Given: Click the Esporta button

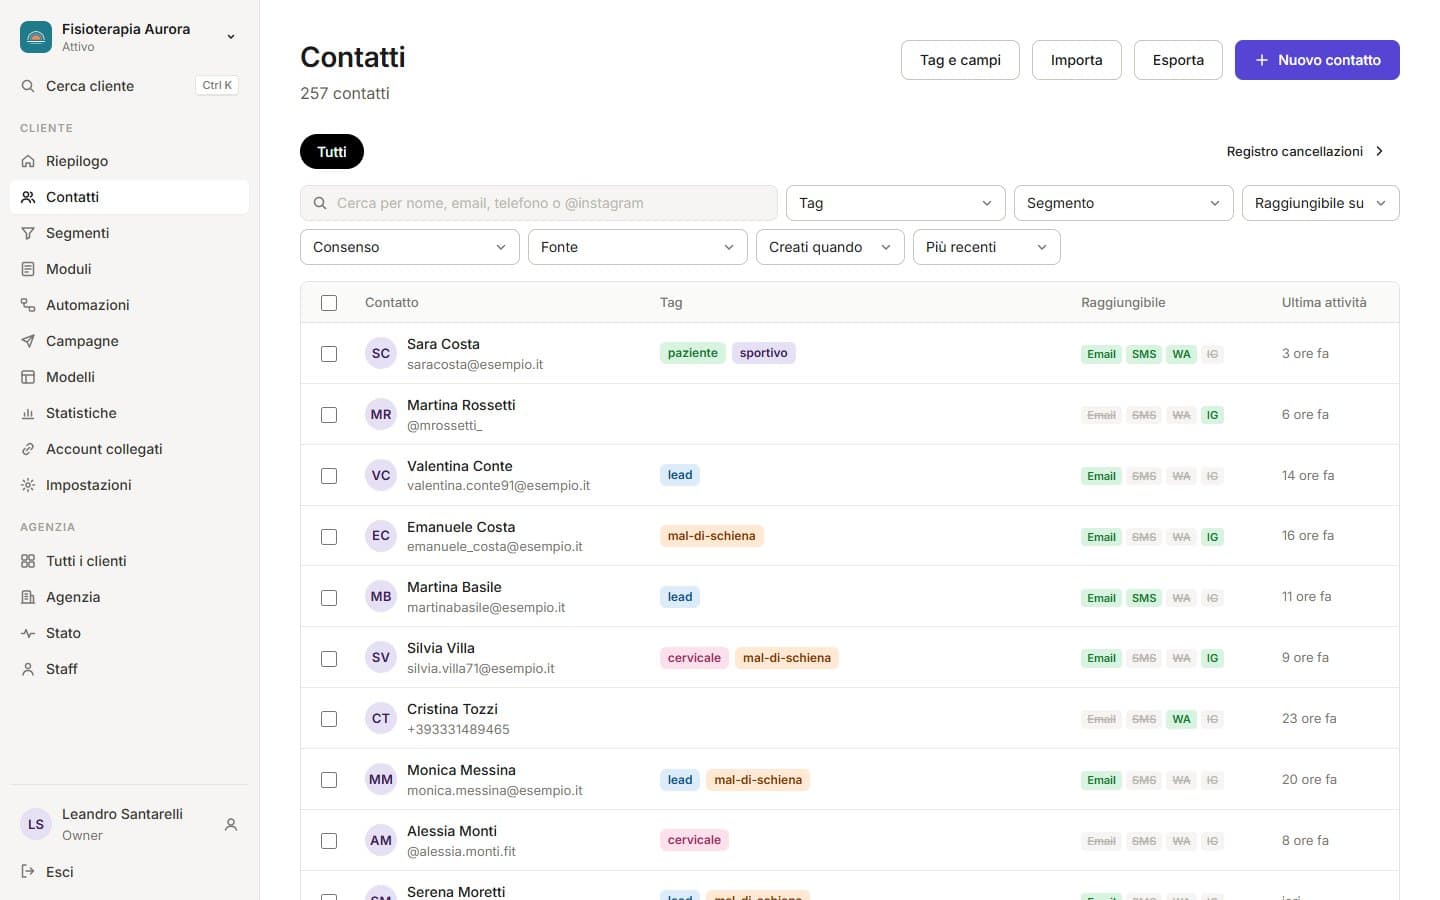Looking at the screenshot, I should (1178, 60).
